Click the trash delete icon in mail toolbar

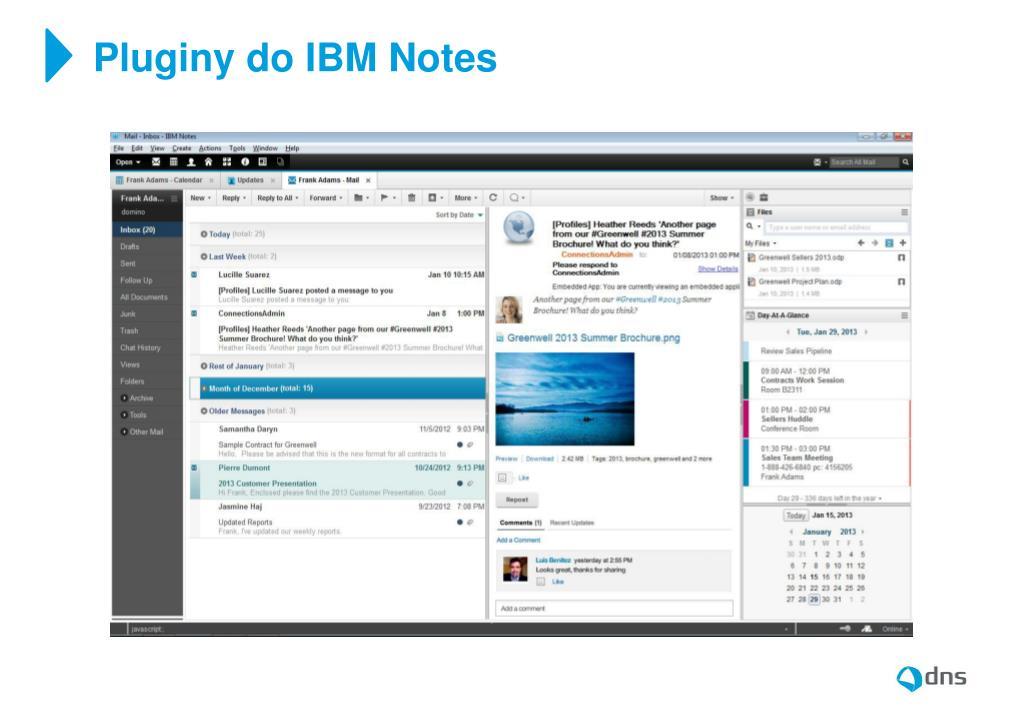pos(412,198)
